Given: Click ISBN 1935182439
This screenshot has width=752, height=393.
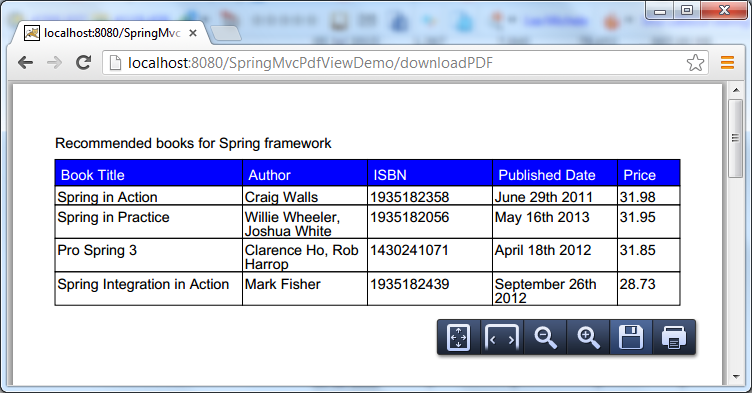Looking at the screenshot, I should tap(430, 289).
